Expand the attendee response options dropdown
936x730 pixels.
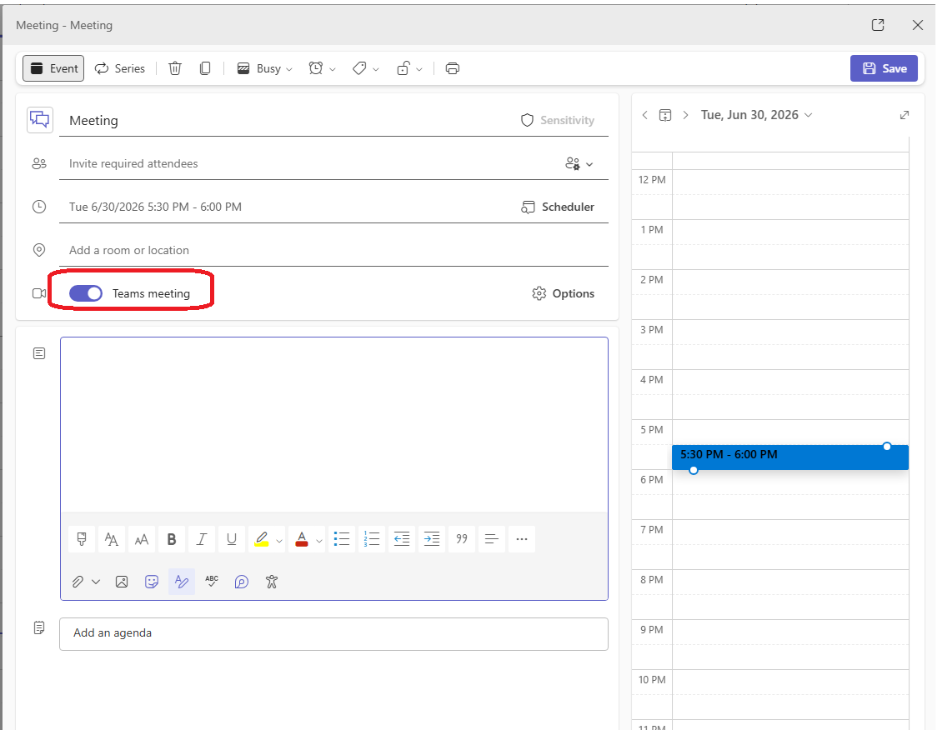click(x=579, y=164)
